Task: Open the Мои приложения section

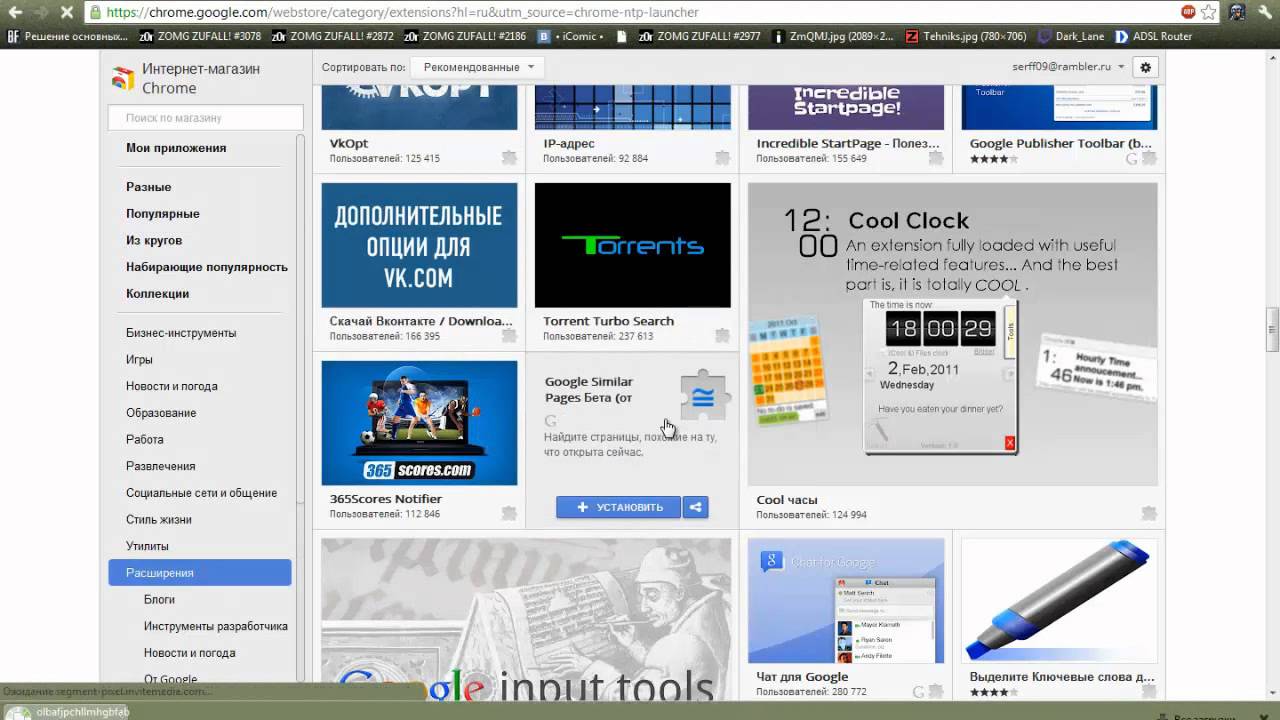Action: (x=176, y=148)
